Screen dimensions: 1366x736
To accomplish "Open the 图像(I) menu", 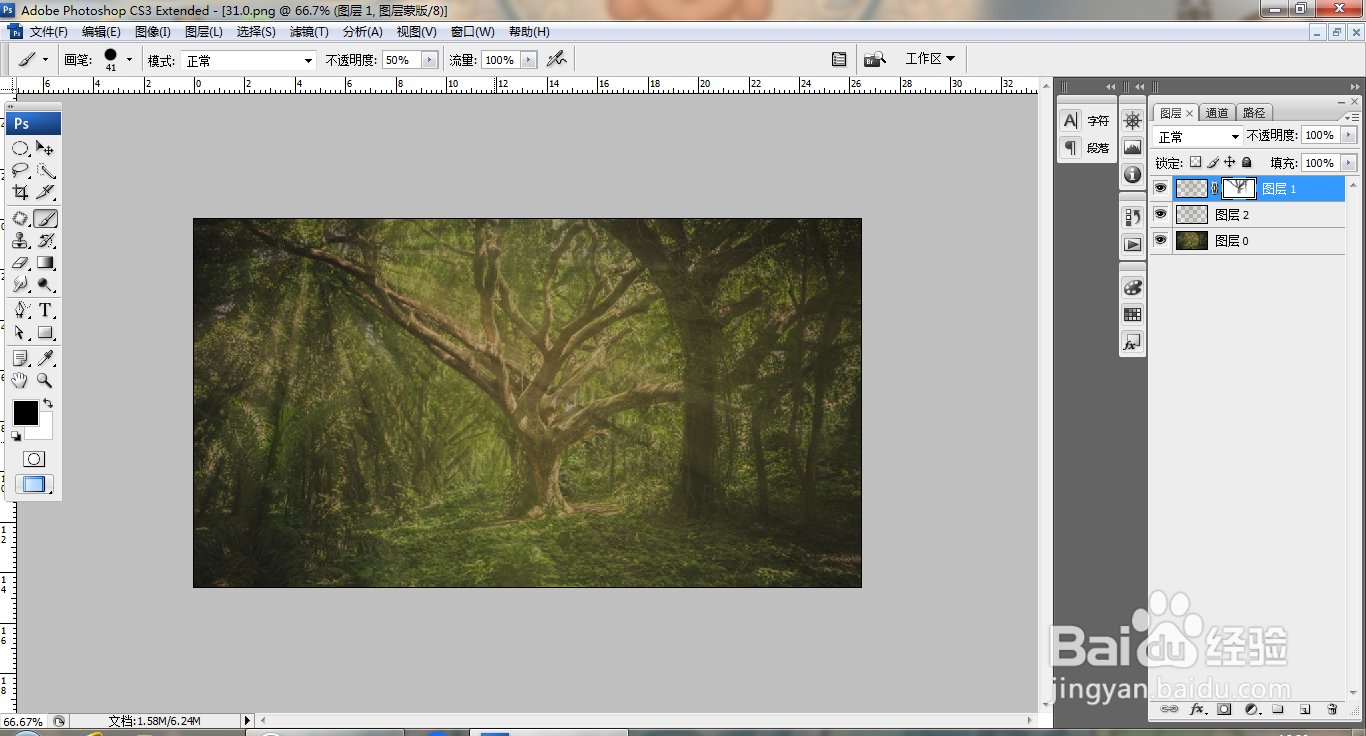I will (x=152, y=32).
